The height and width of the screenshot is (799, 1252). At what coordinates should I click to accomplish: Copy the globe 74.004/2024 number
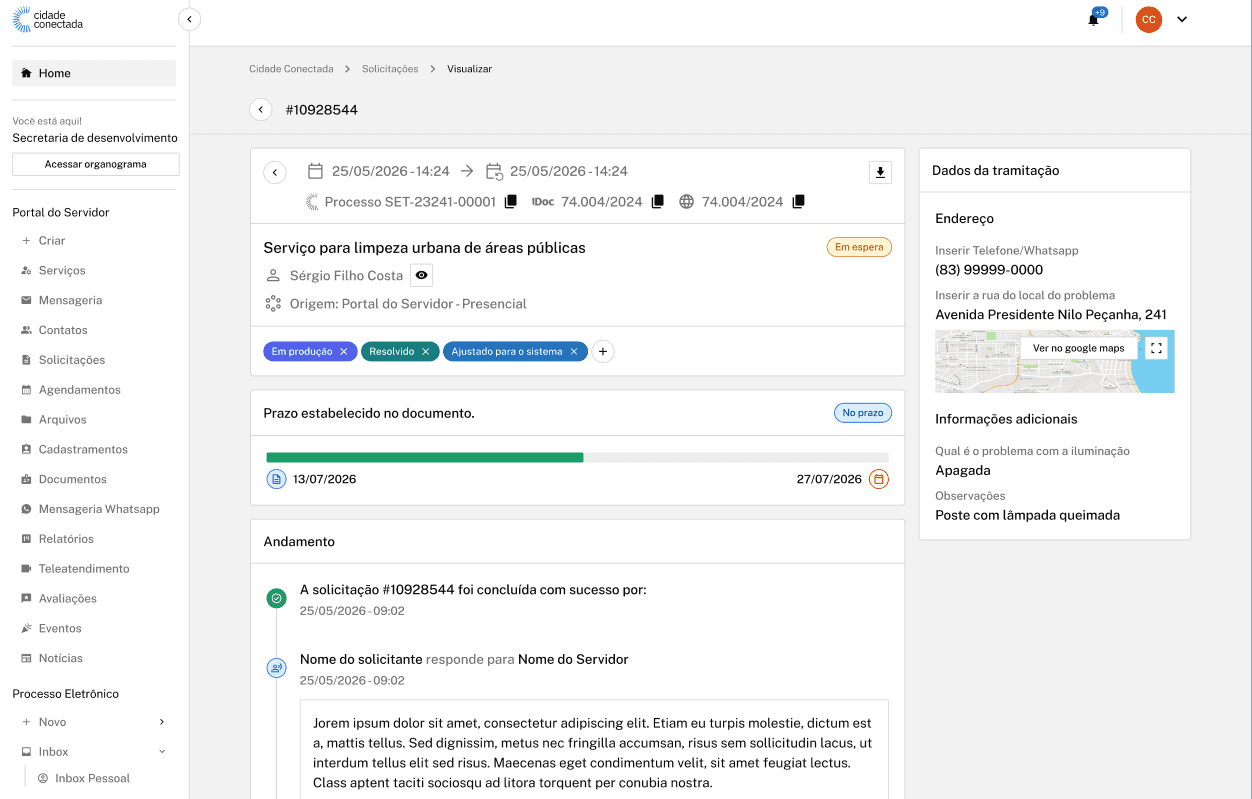tap(798, 202)
